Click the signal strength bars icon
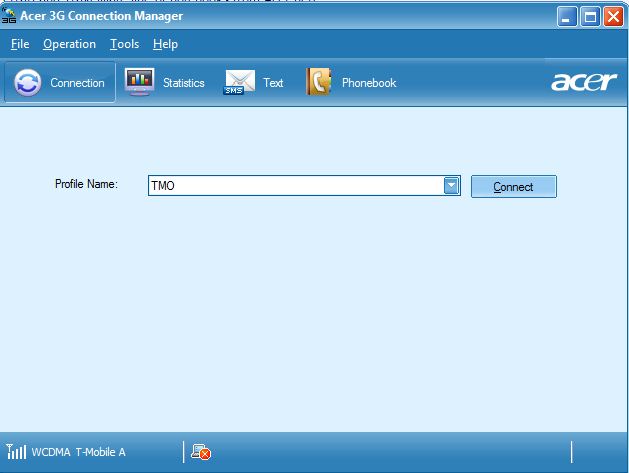The image size is (629, 473). pos(16,452)
